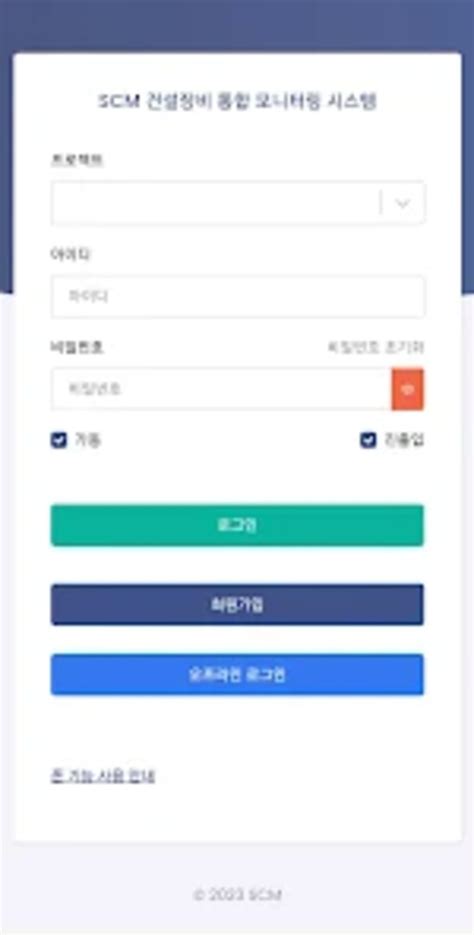The width and height of the screenshot is (474, 935).
Task: Open the password reset (비밀번호 초기화) link
Action: coord(376,347)
